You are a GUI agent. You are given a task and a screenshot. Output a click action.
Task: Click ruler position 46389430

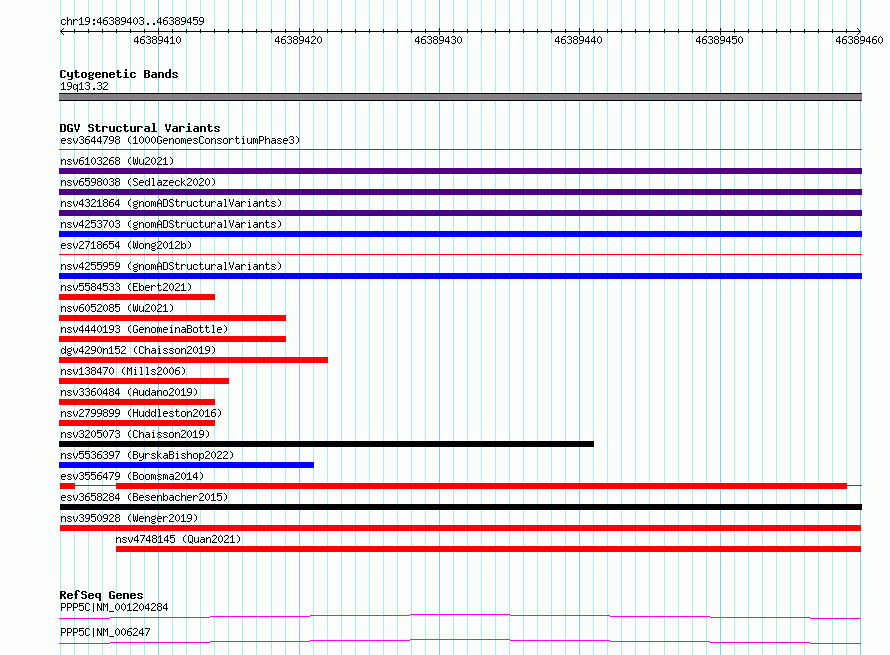click(x=438, y=40)
